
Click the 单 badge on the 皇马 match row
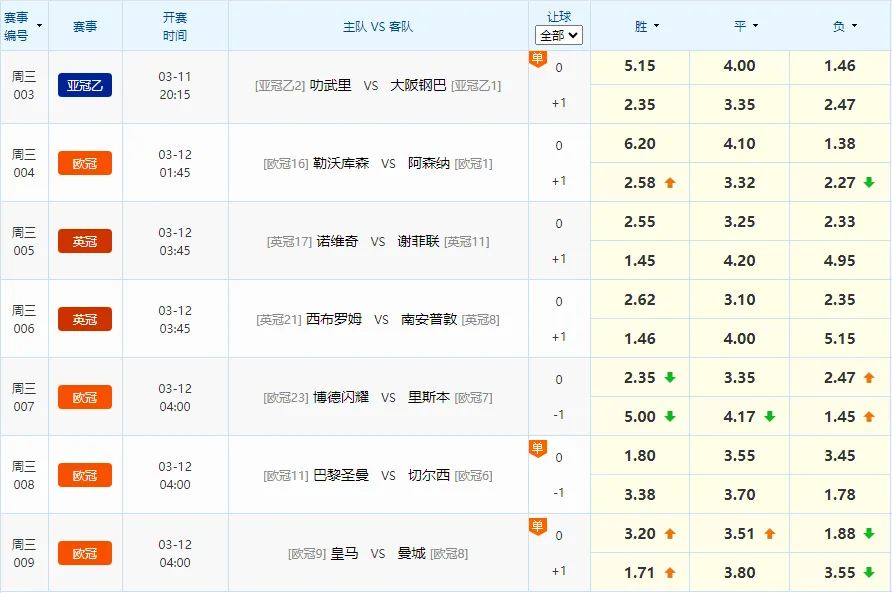click(537, 527)
